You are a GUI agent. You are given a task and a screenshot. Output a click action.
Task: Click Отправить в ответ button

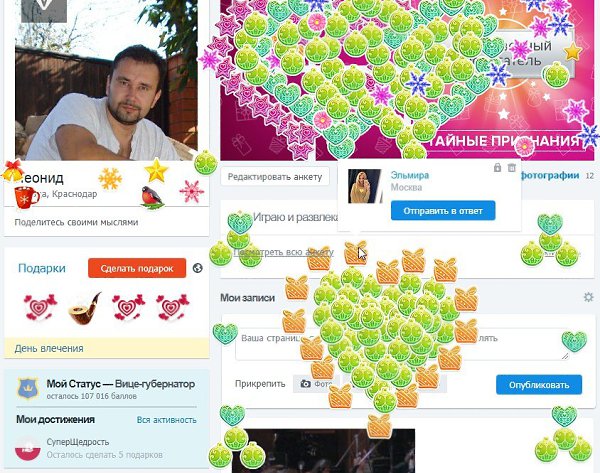[443, 210]
